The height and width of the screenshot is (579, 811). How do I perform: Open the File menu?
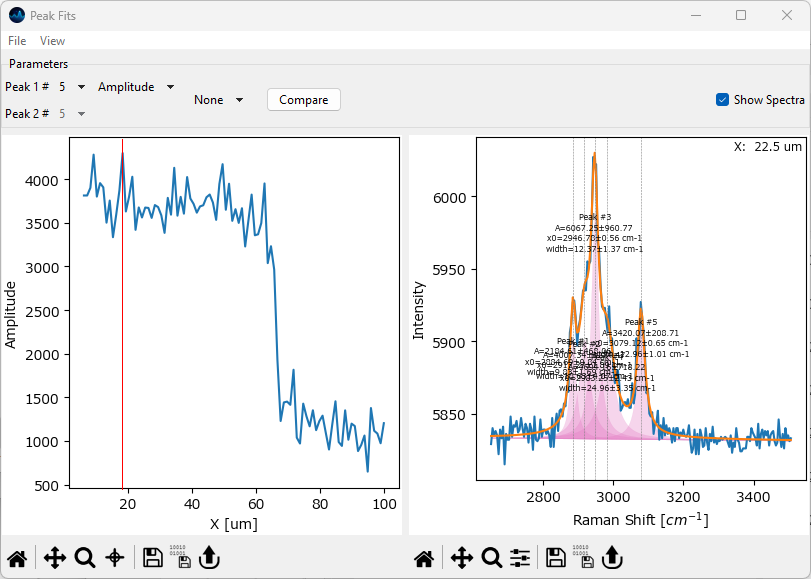click(x=17, y=41)
